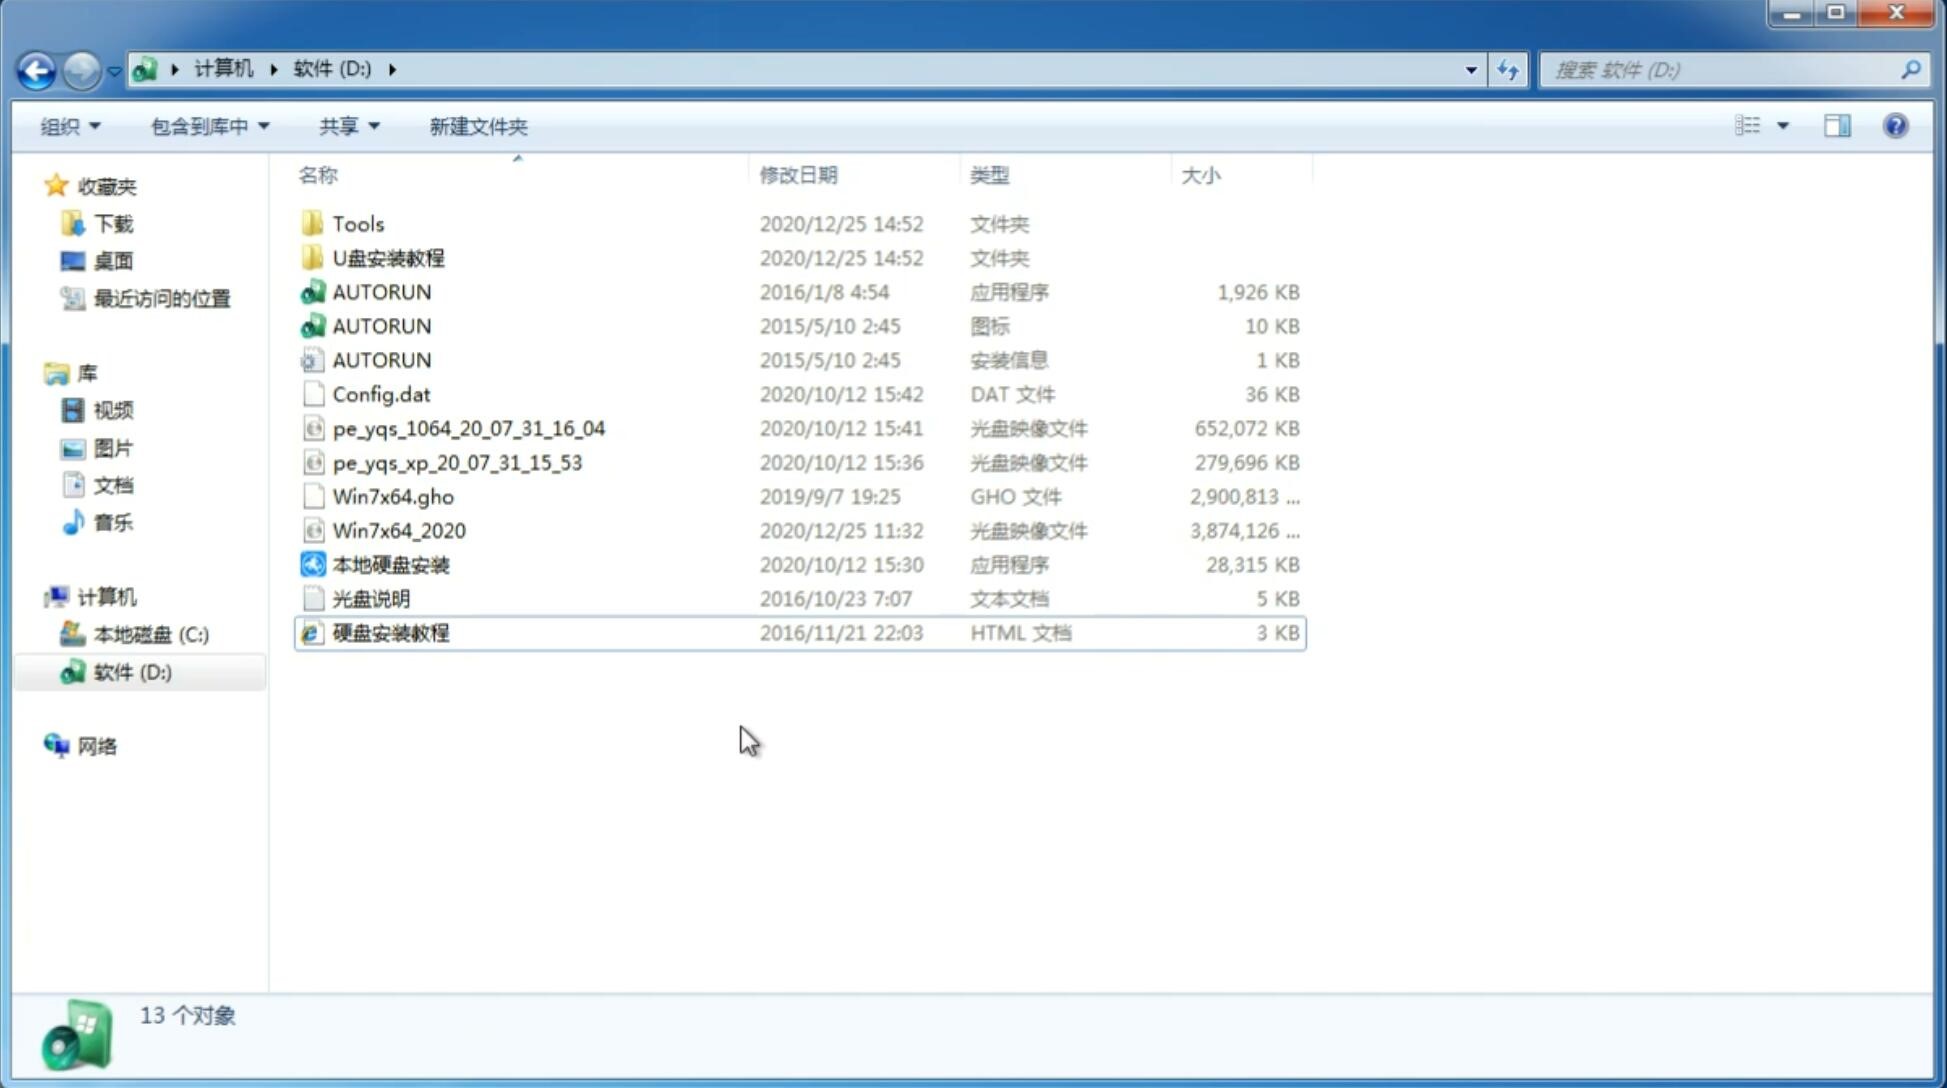1947x1088 pixels.
Task: Open Config.dat configuration file
Action: click(x=381, y=394)
